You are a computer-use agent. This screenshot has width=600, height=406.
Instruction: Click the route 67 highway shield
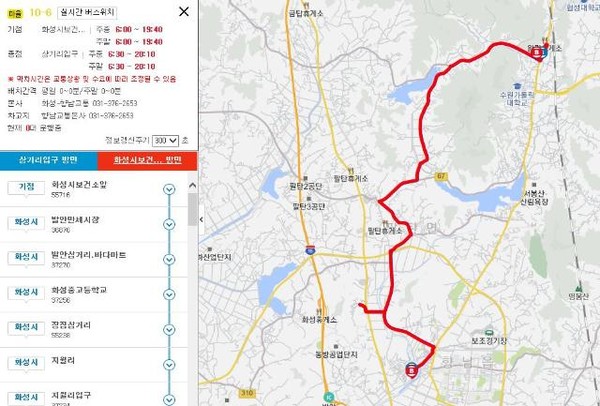pyautogui.click(x=441, y=176)
